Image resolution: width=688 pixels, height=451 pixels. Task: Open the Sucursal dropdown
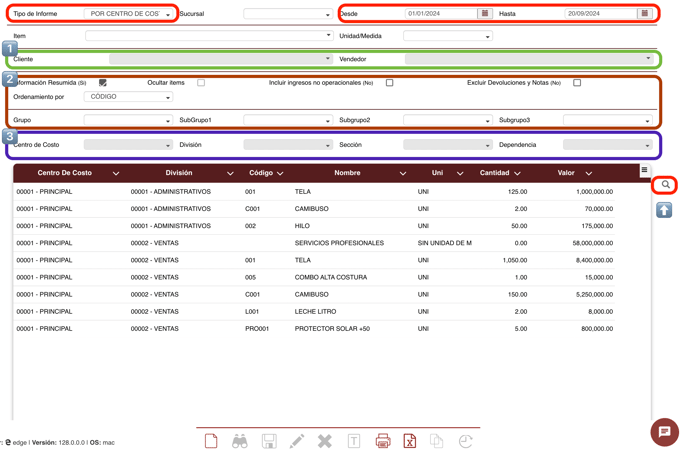tap(288, 14)
